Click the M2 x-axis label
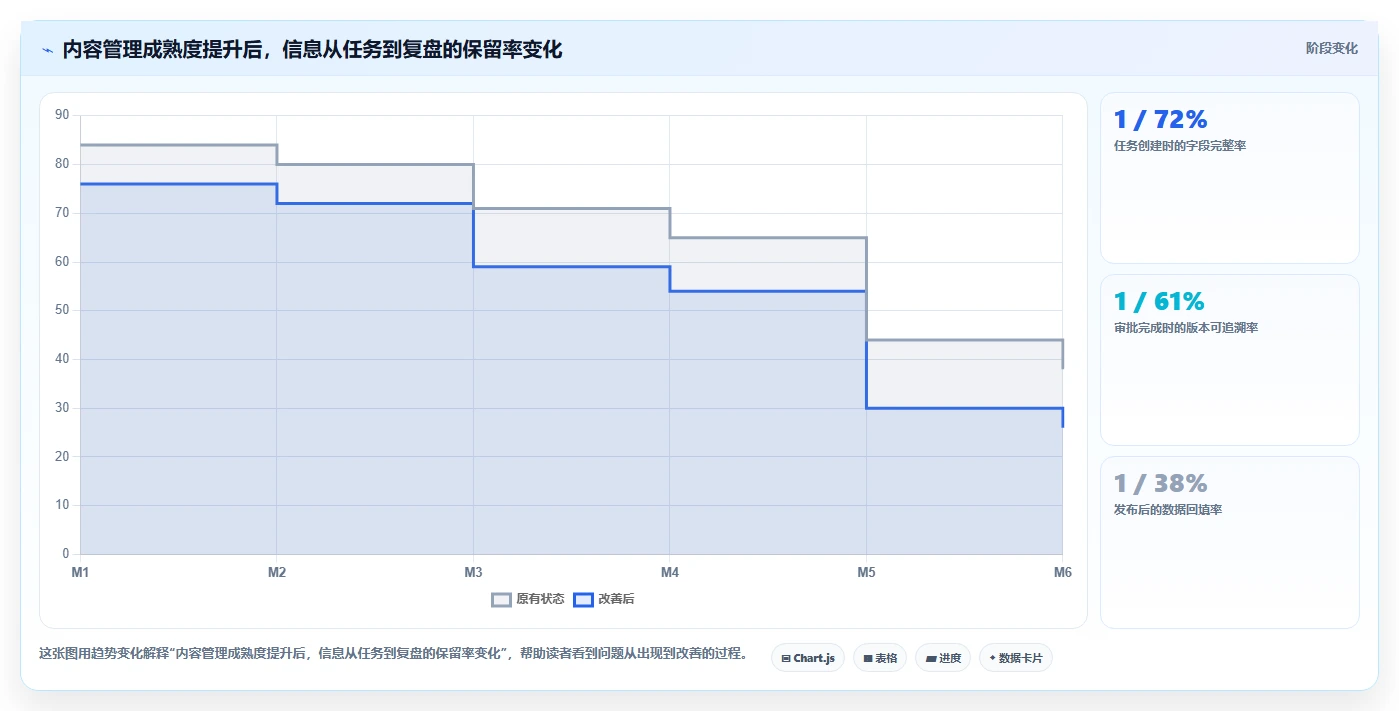 coord(277,573)
